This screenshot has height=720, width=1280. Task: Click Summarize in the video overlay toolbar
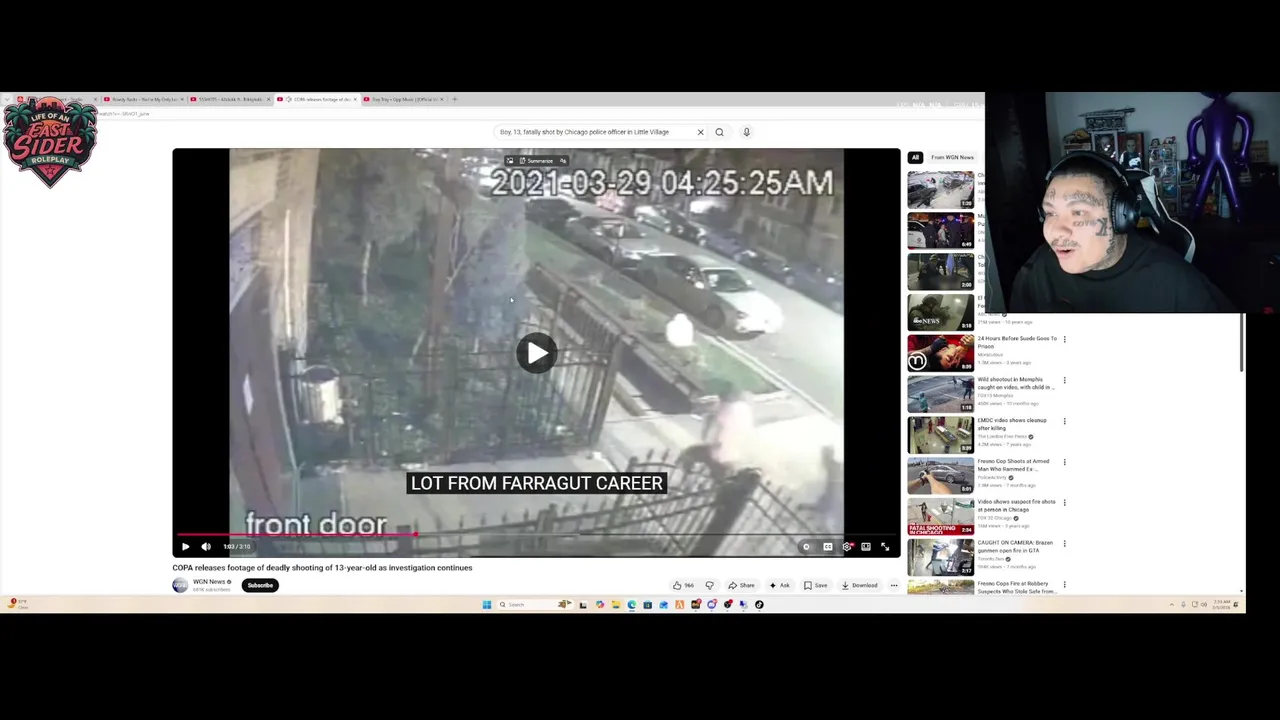coord(536,161)
